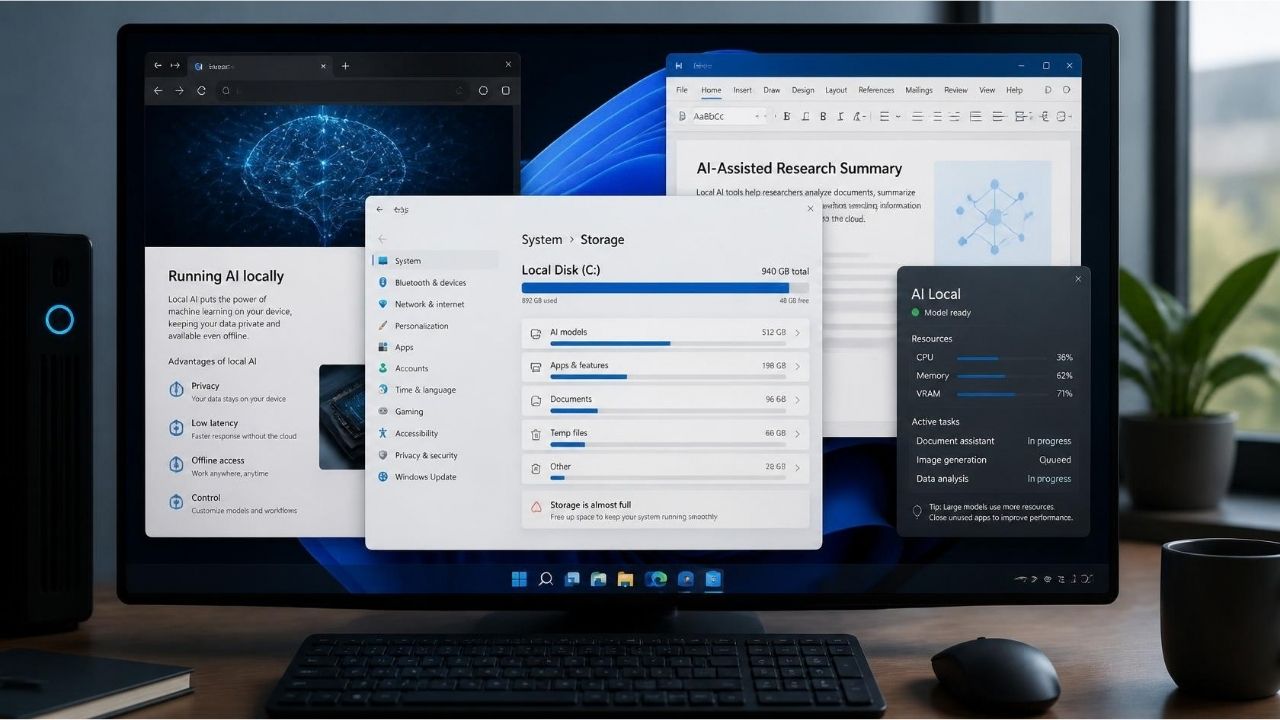
Task: Expand the Documents storage row chevron
Action: pyautogui.click(x=797, y=400)
